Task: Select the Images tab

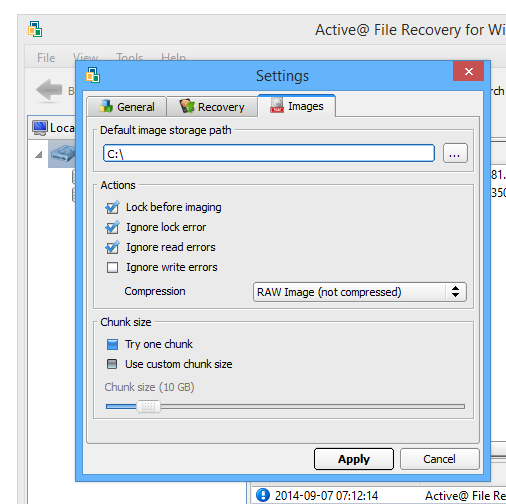Action: pyautogui.click(x=297, y=106)
